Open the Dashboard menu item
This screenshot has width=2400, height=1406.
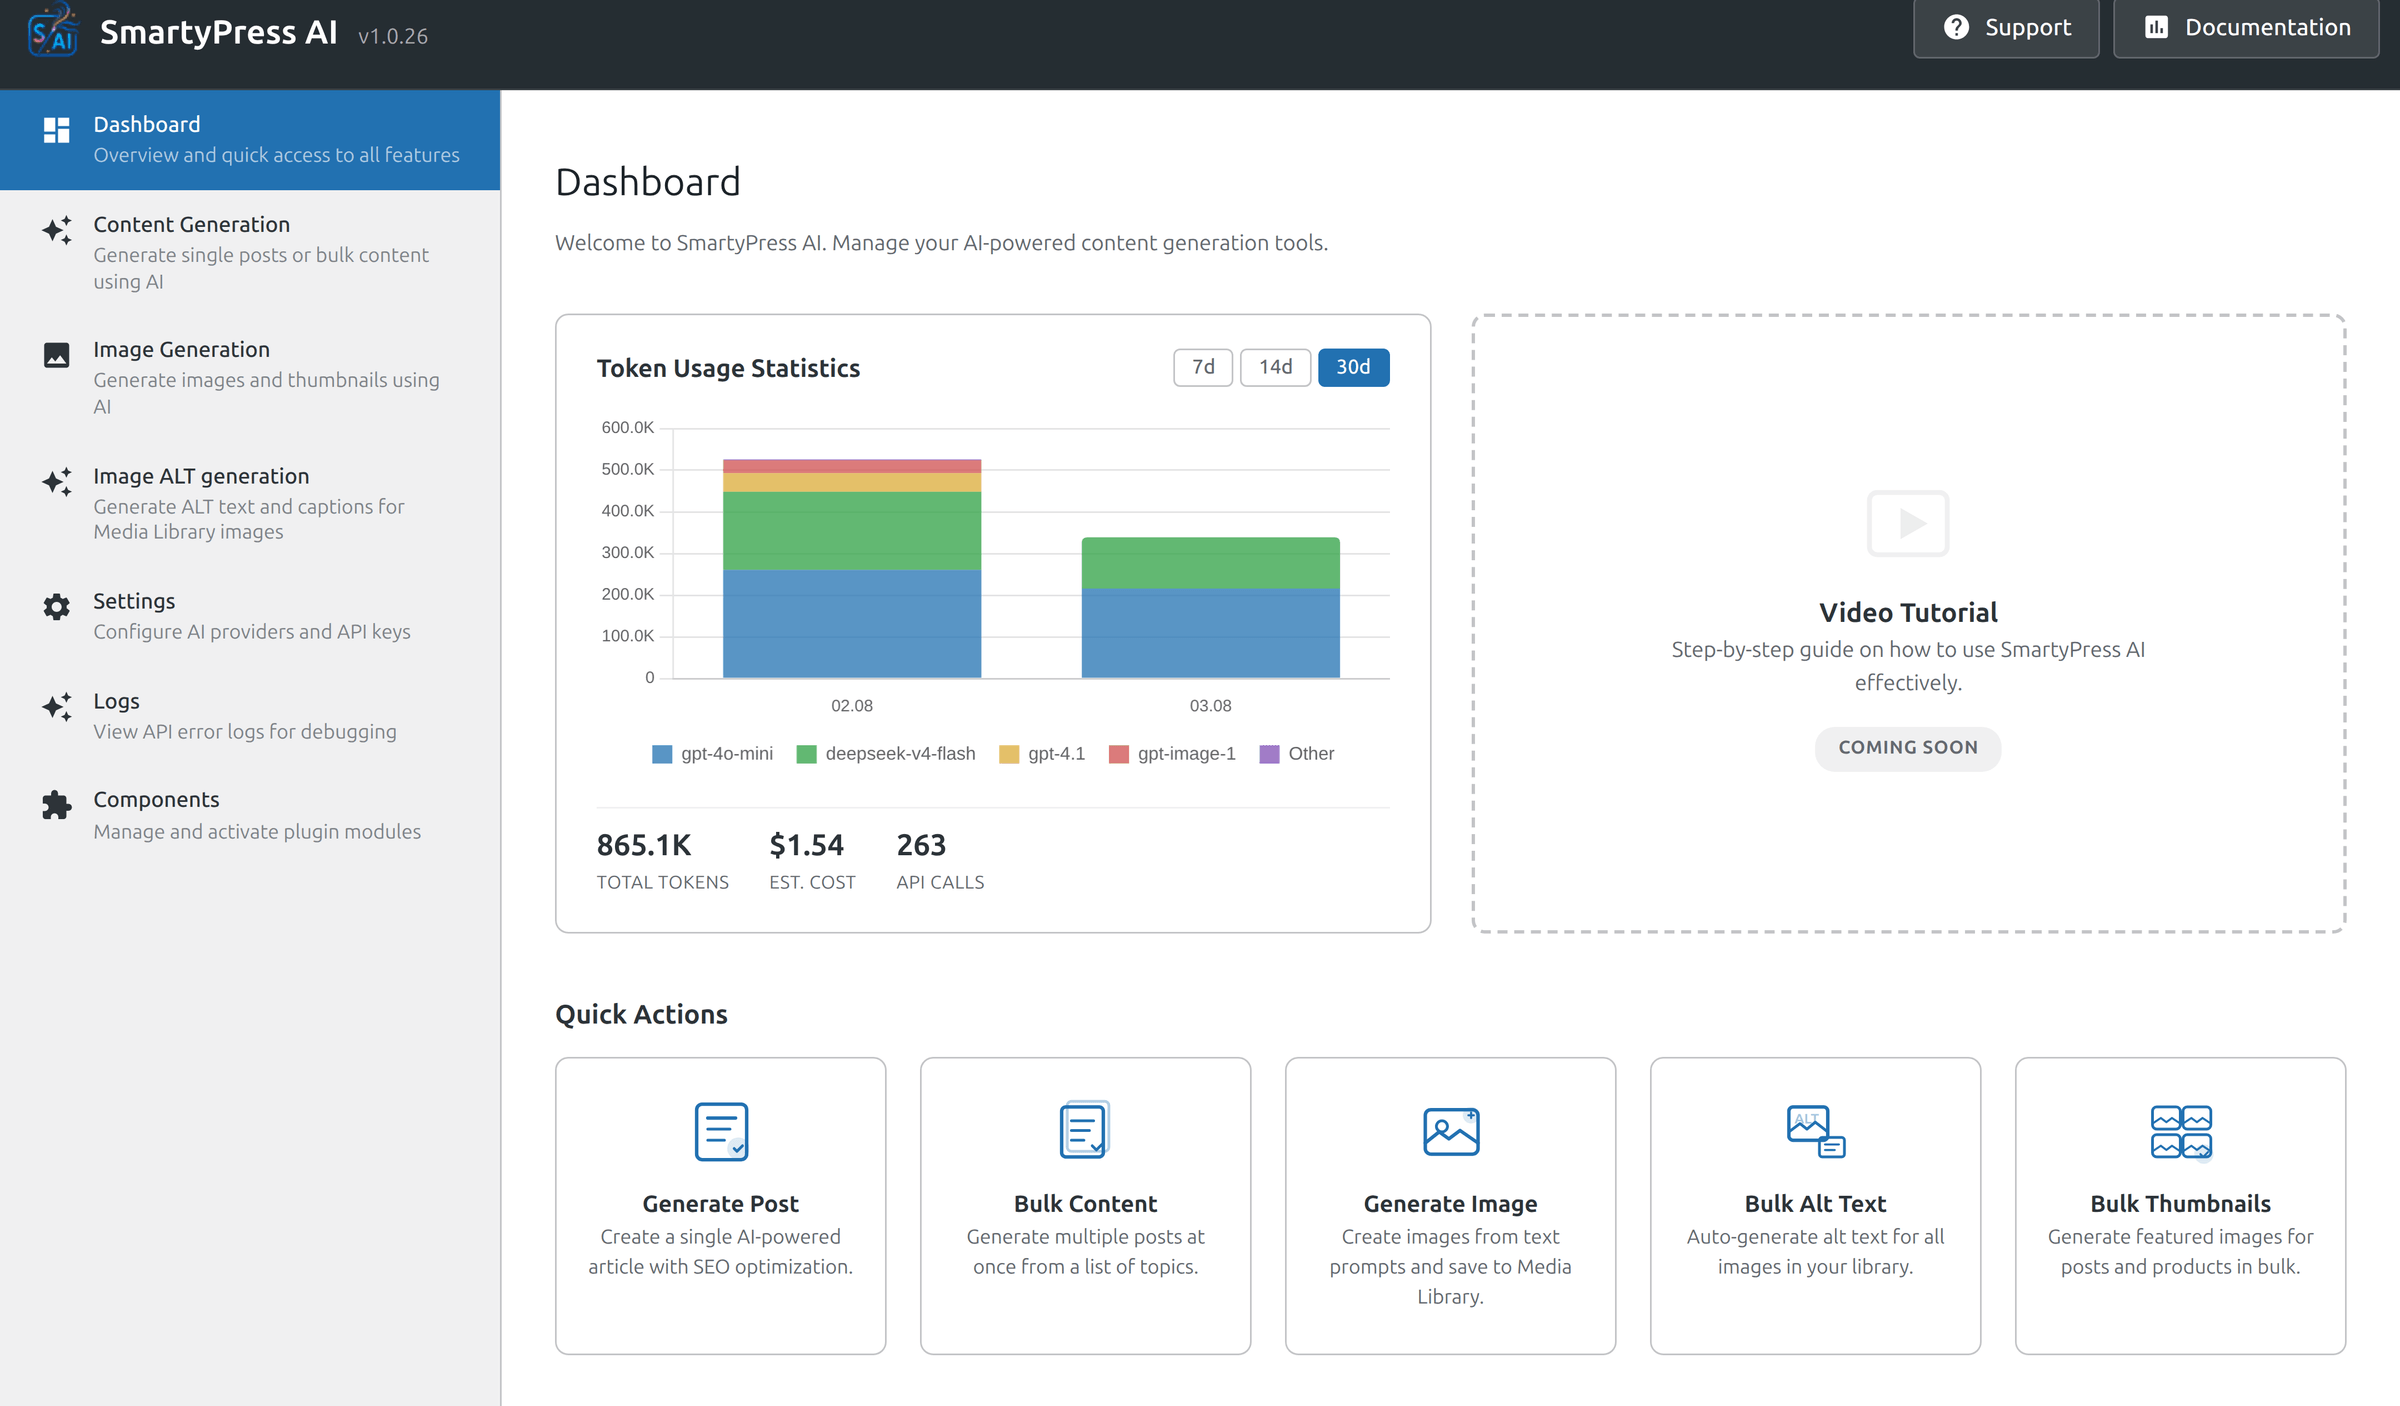coord(250,140)
